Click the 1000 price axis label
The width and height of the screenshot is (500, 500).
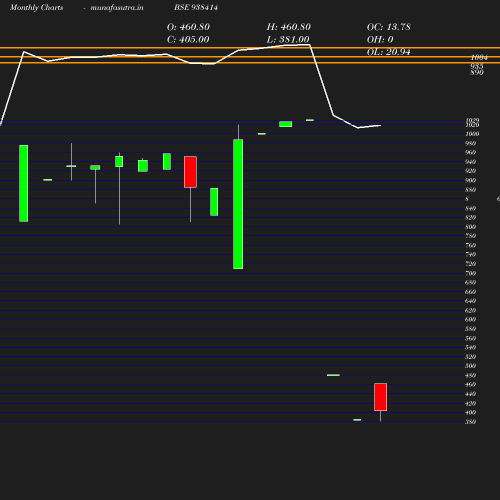(472, 134)
